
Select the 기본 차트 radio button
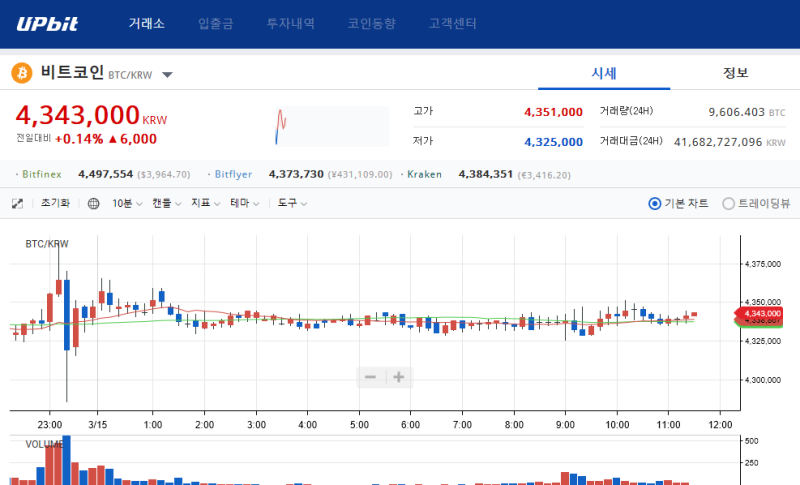click(x=655, y=204)
